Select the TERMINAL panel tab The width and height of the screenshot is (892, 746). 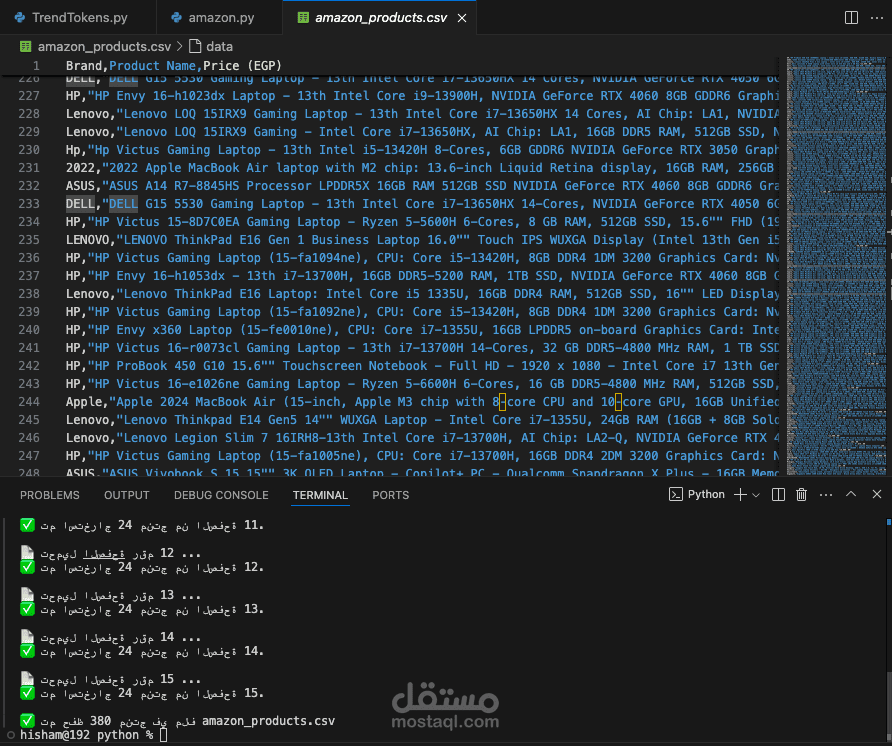click(x=320, y=495)
